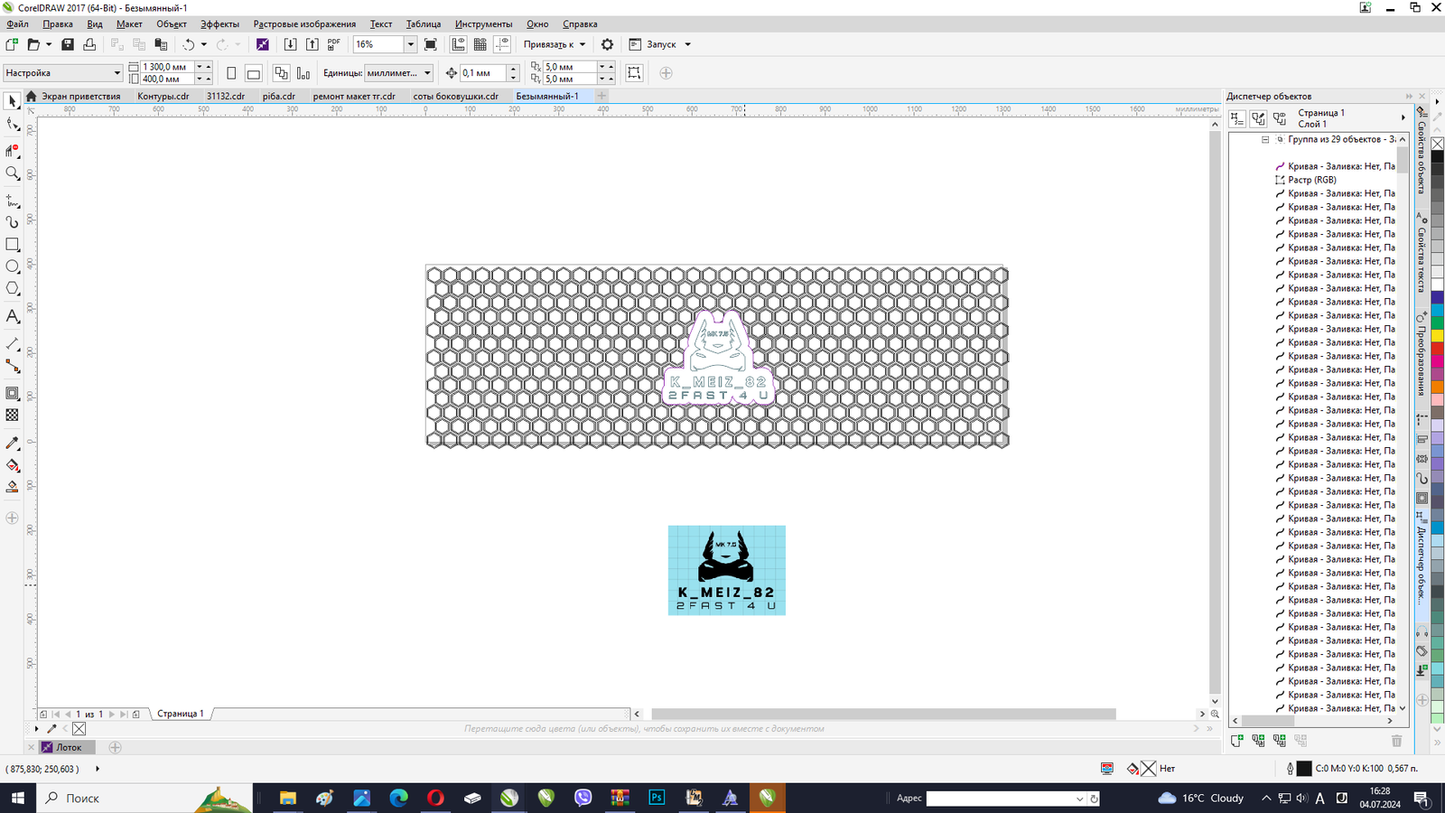The height and width of the screenshot is (813, 1445).
Task: Toggle landscape page orientation on property bar
Action: (x=253, y=72)
